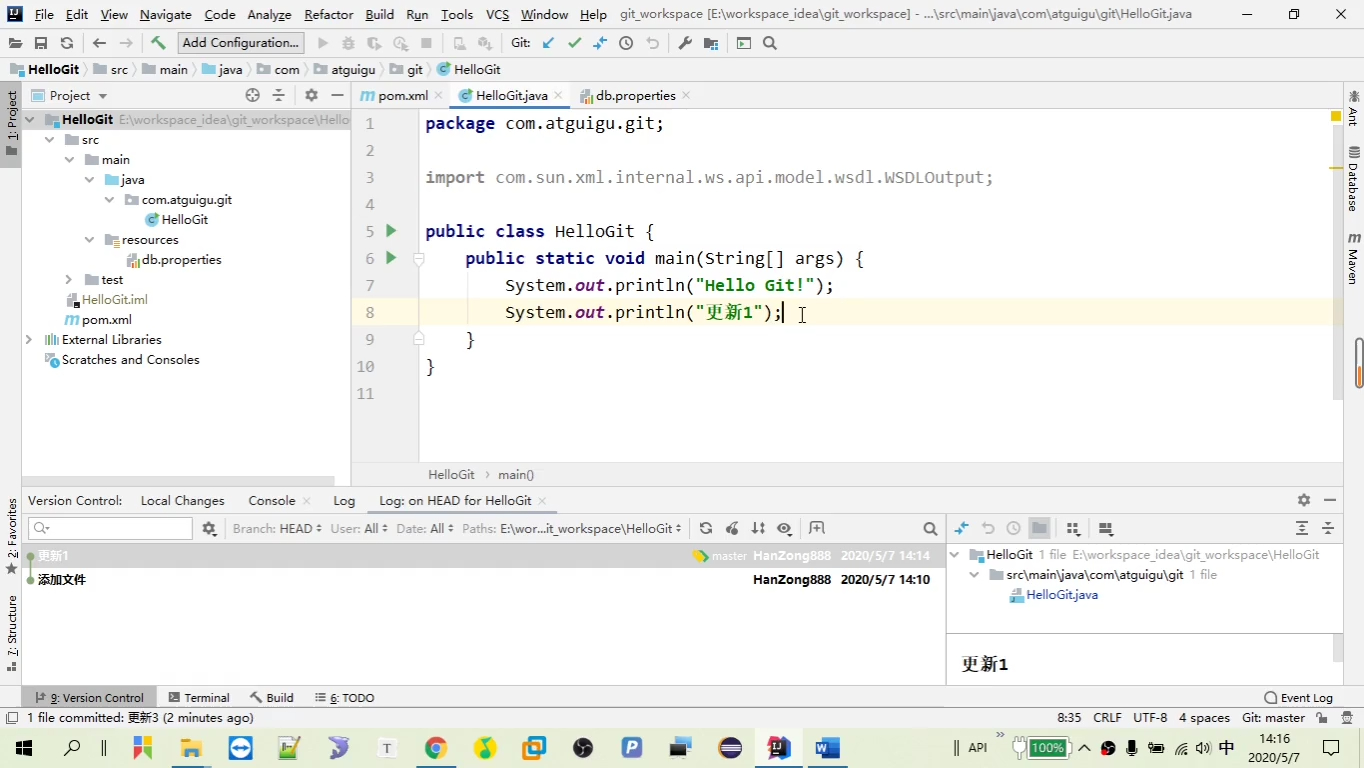Collapse the main folder node
The height and width of the screenshot is (768, 1364).
(x=69, y=160)
